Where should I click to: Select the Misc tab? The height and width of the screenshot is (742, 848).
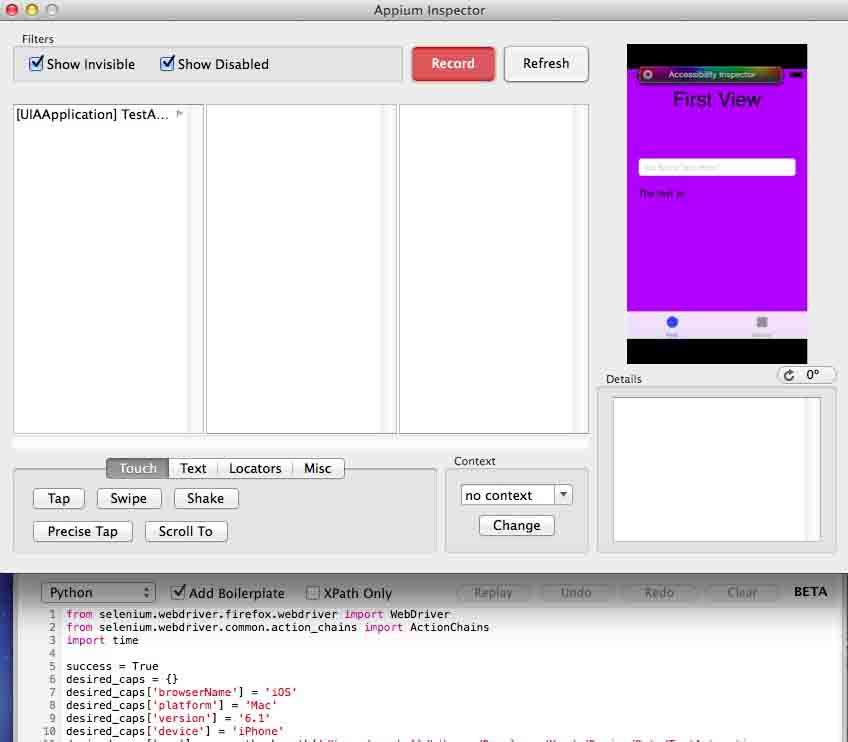[318, 468]
